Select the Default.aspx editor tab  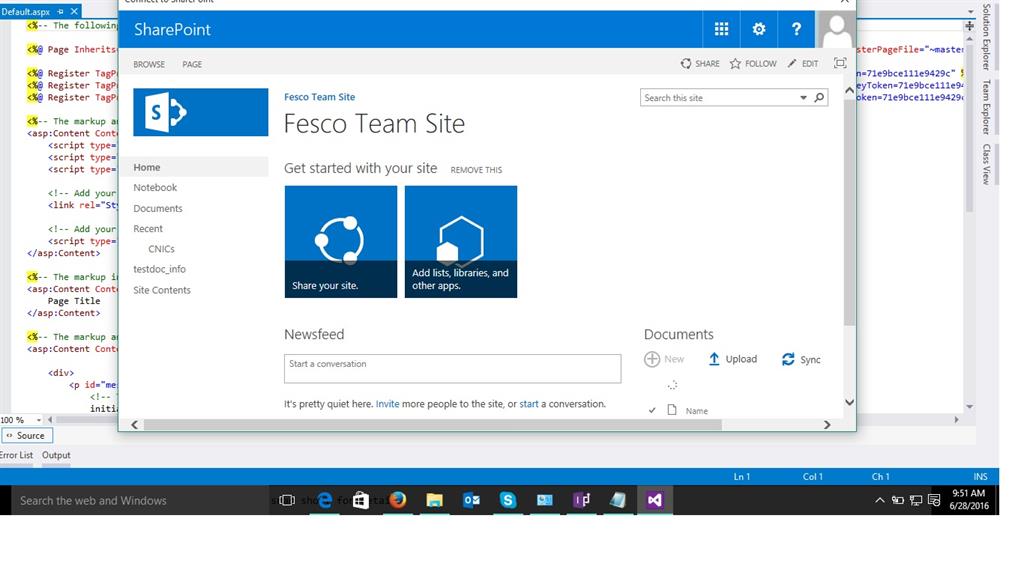click(x=25, y=12)
